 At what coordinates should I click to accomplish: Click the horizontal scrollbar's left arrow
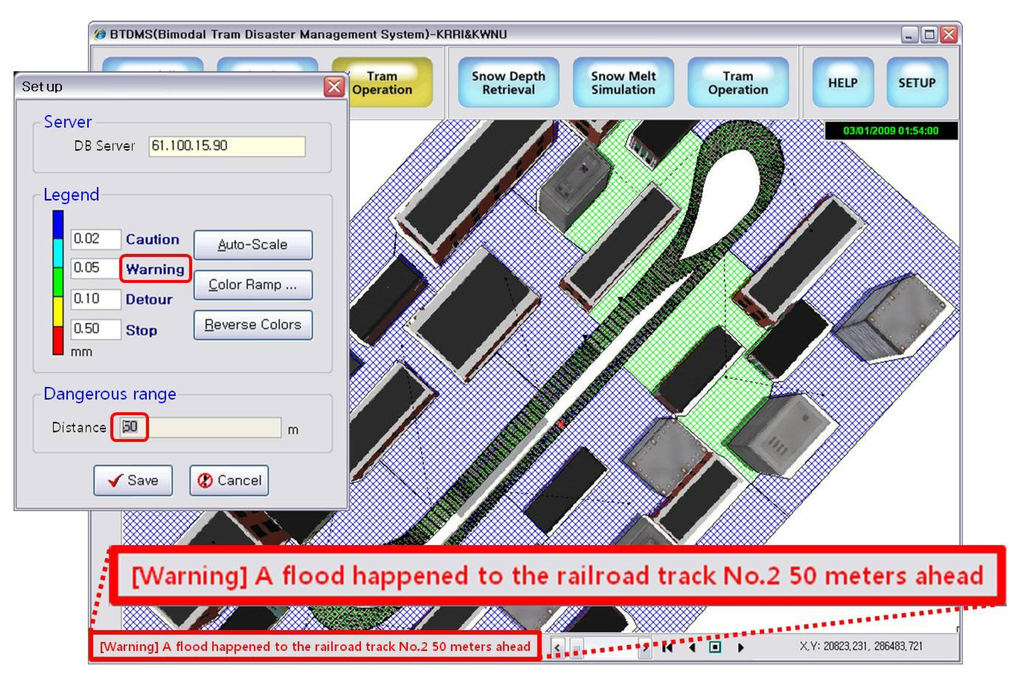click(x=558, y=647)
